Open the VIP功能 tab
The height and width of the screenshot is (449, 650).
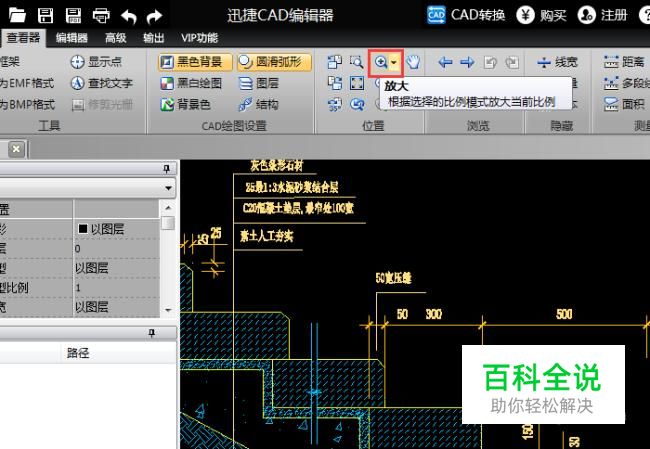199,38
